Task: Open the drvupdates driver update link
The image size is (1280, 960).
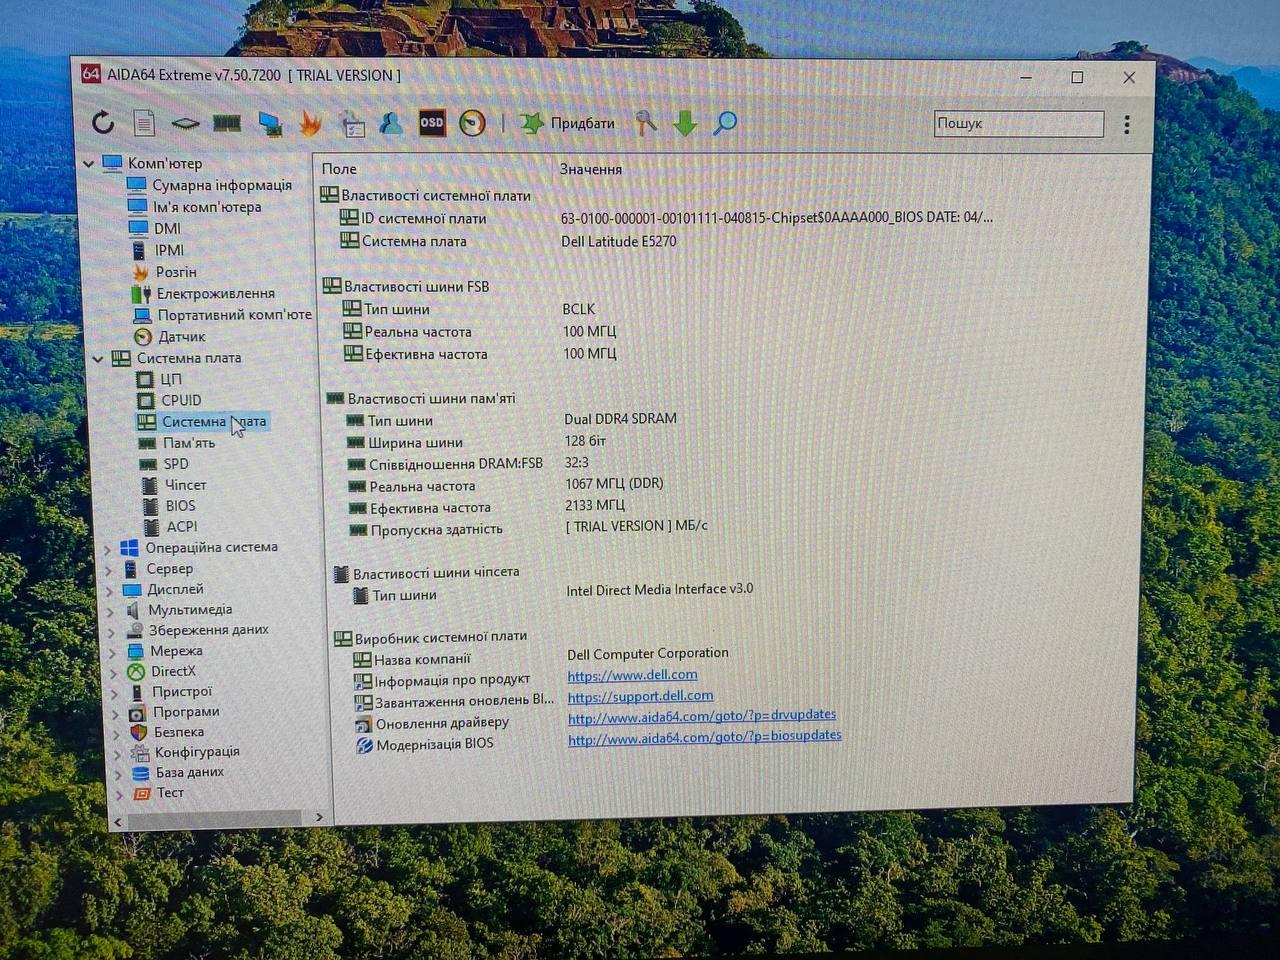Action: pos(702,717)
